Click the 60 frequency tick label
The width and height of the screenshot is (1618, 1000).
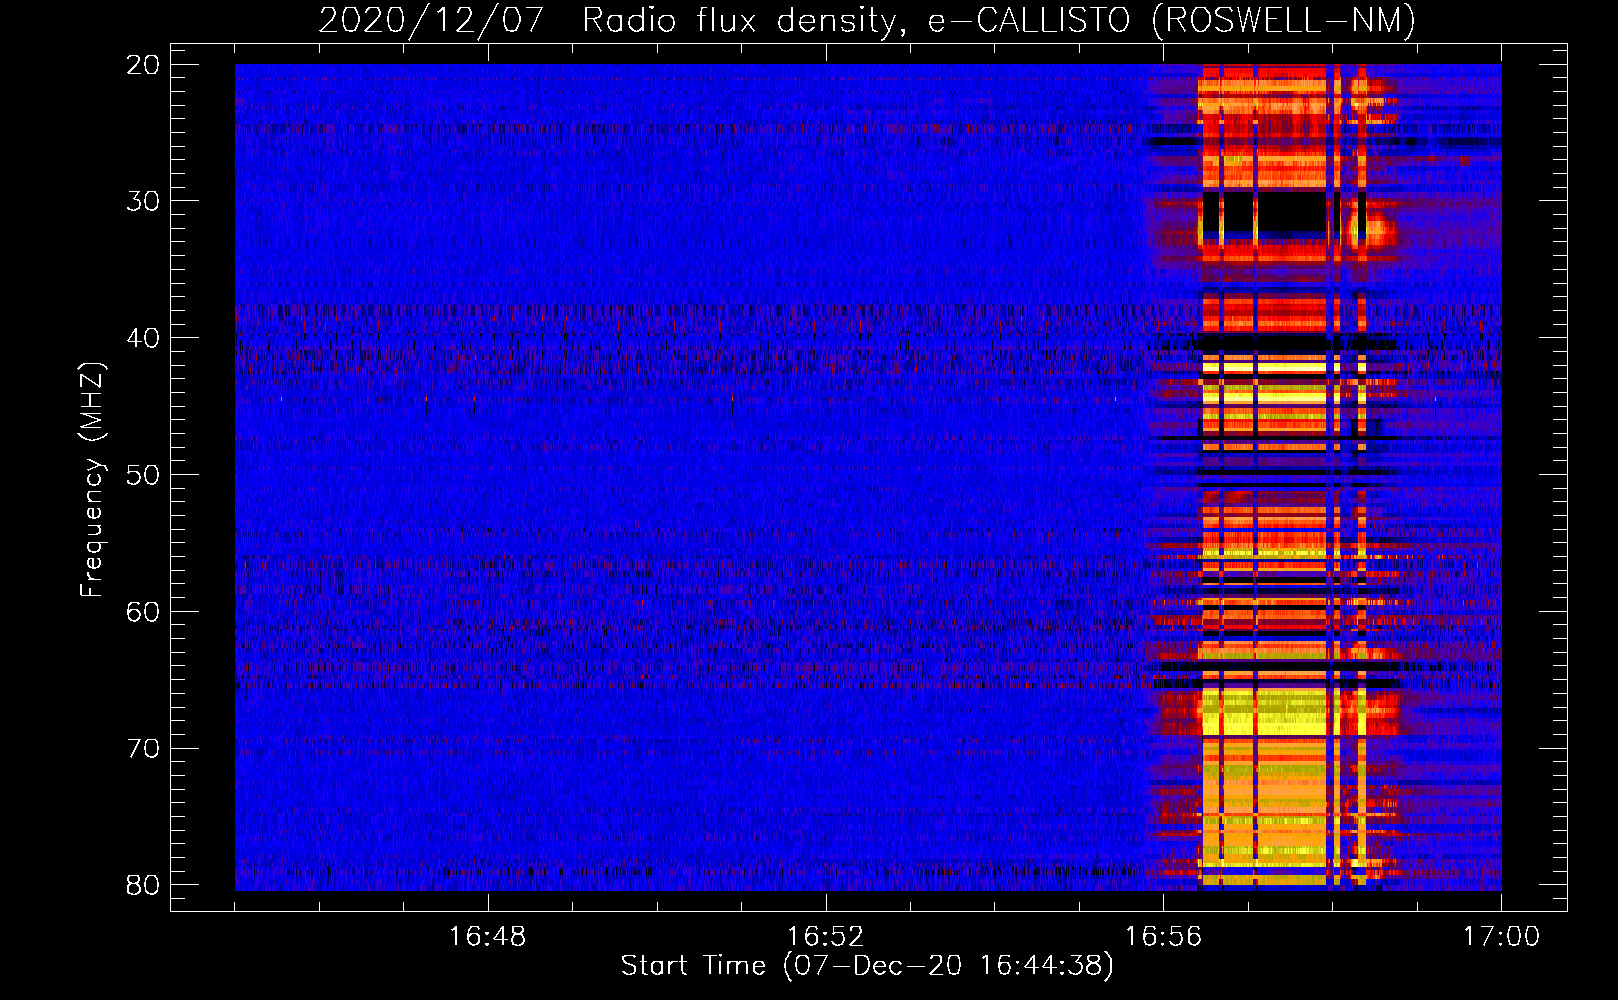(143, 612)
